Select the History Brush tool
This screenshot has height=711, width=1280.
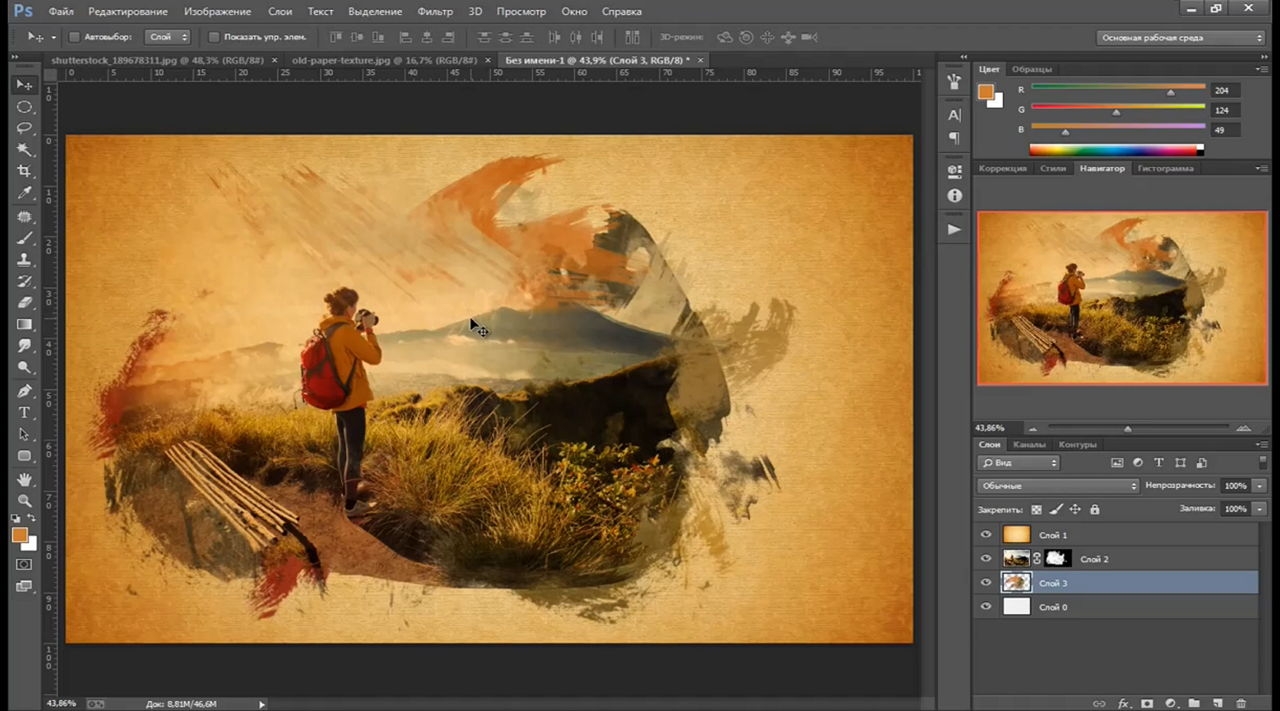click(25, 281)
